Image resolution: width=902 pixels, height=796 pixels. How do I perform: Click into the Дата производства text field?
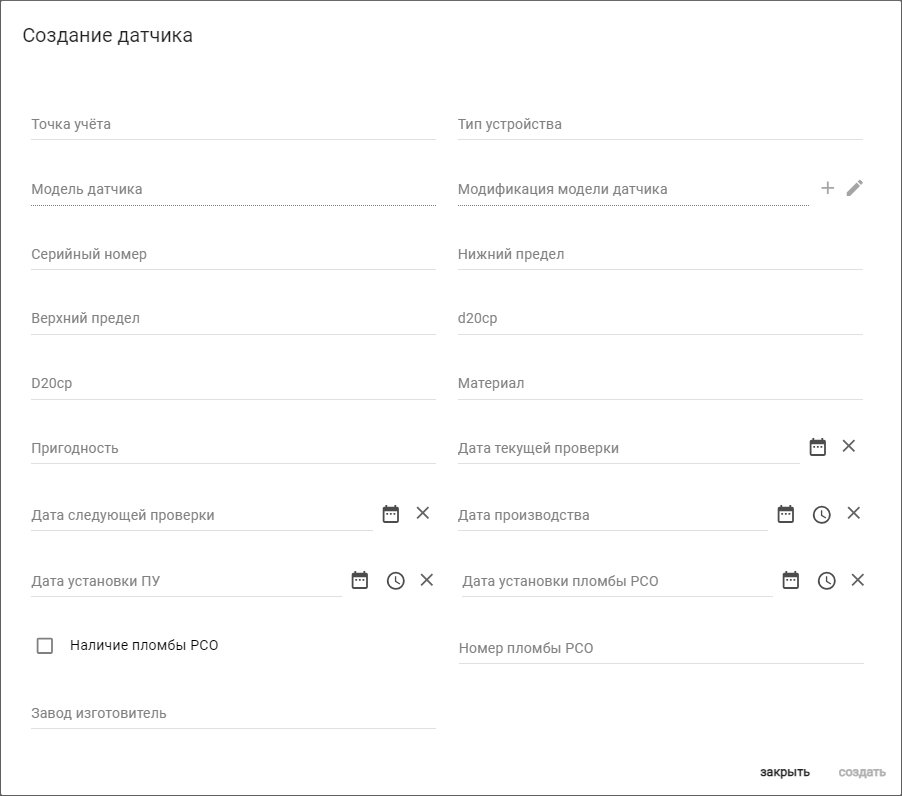[x=612, y=515]
